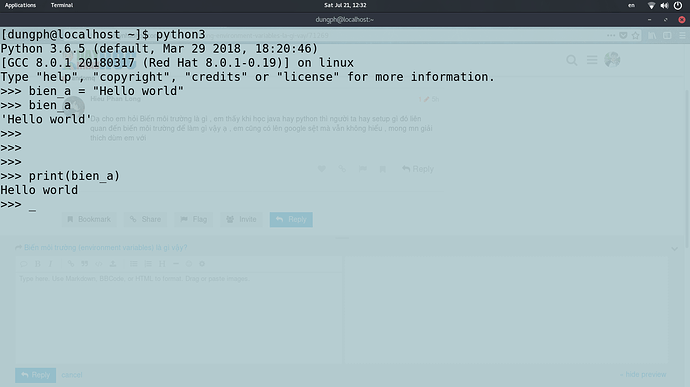Like the post with the heart icon

click(x=322, y=169)
